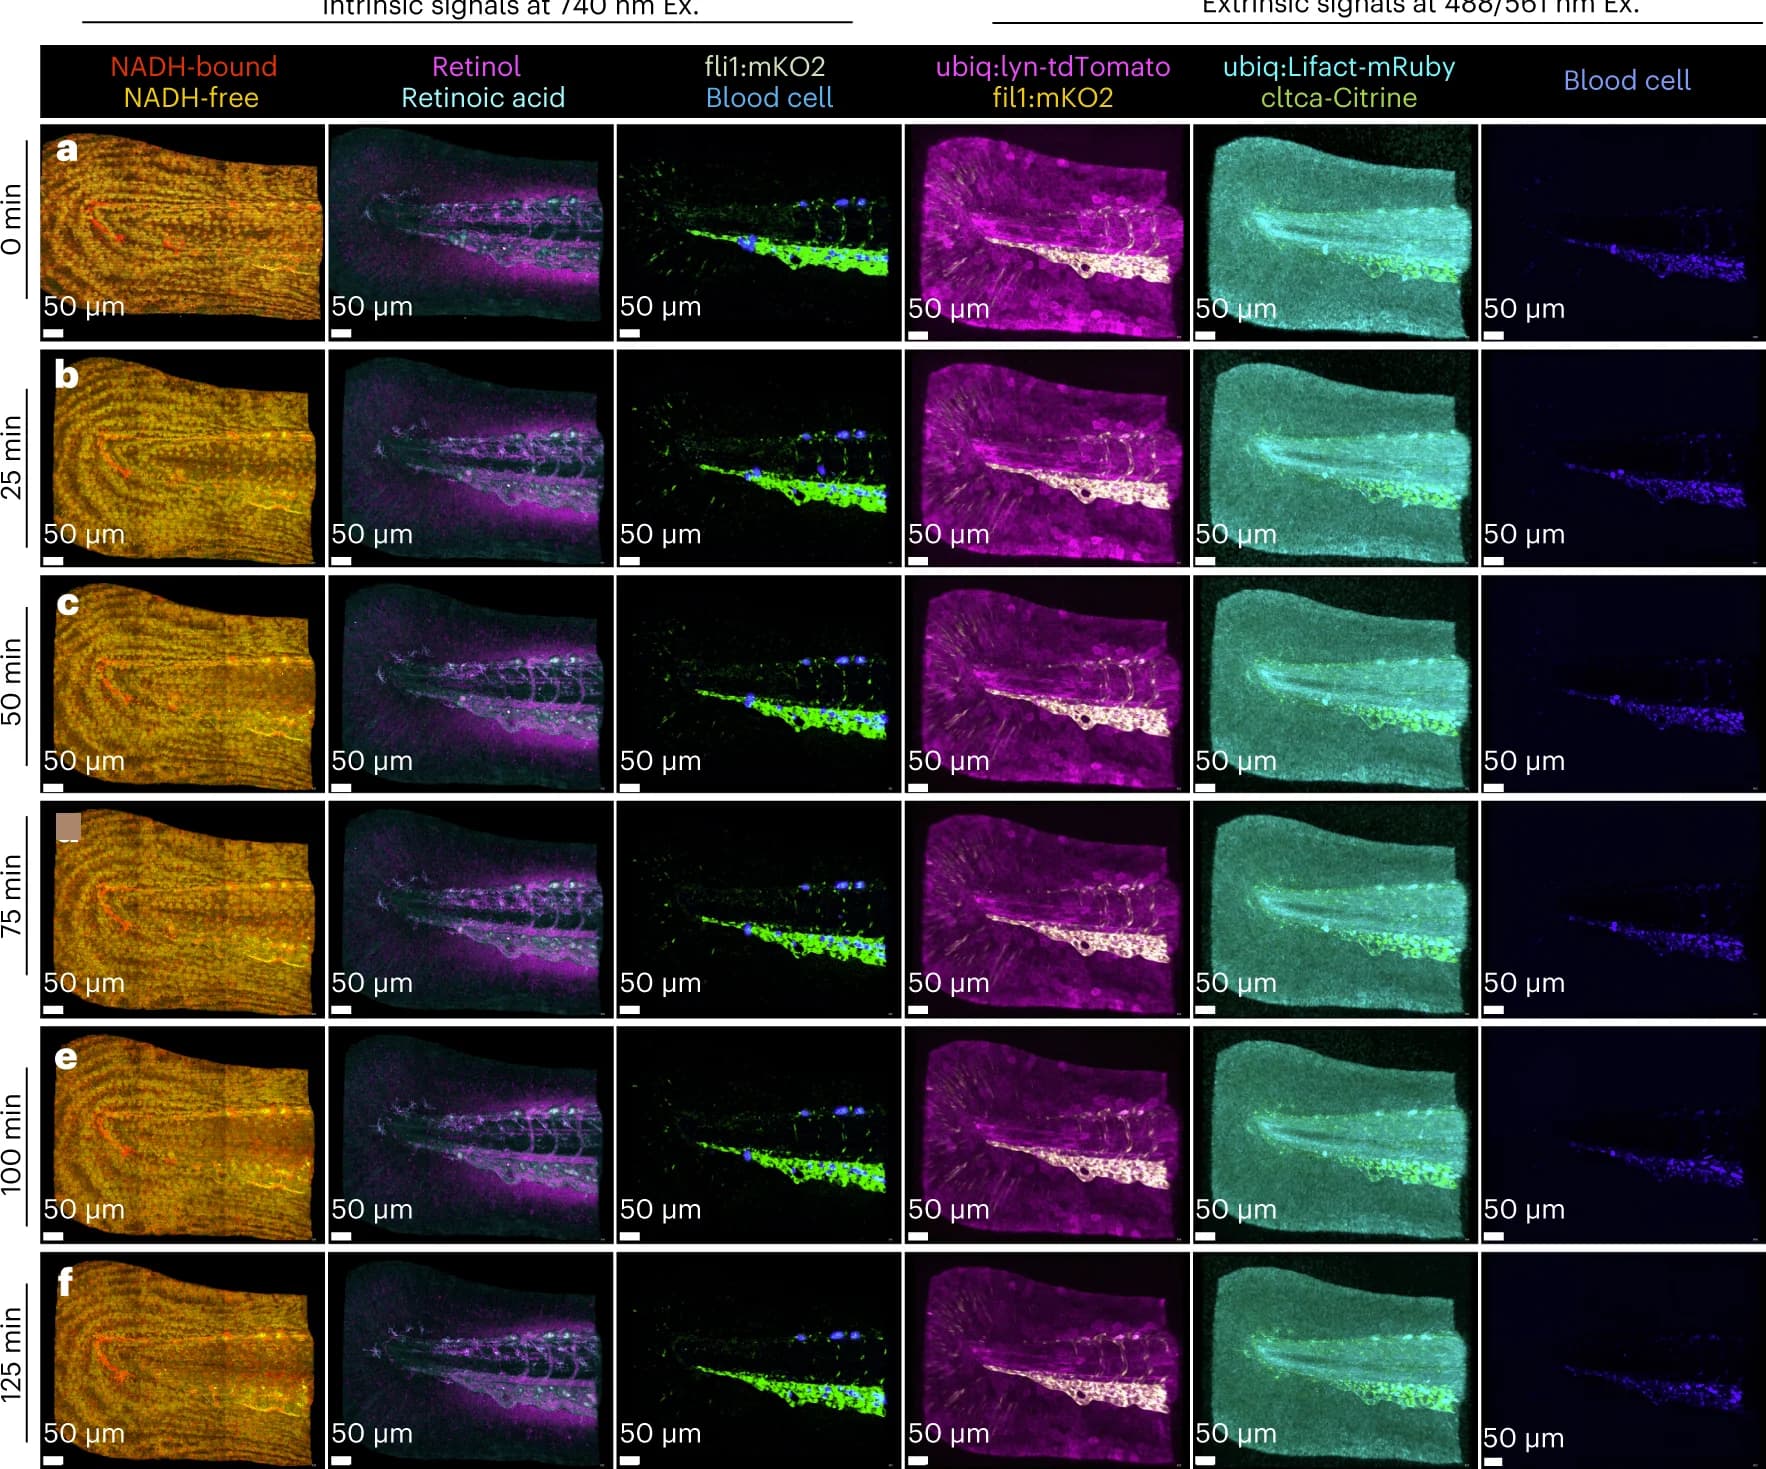The width and height of the screenshot is (1766, 1469).
Task: Click '50 µm' label in 125 min Blood cell image
Action: (1524, 1437)
